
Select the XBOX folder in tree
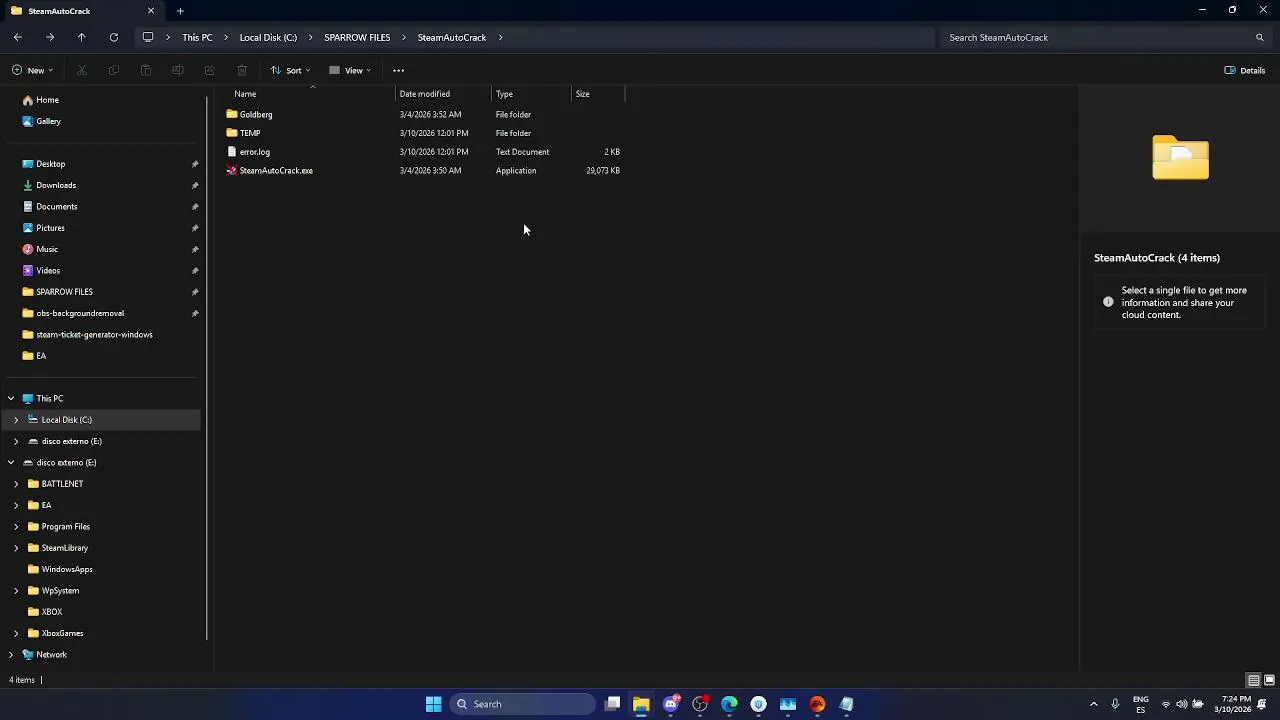coord(51,612)
